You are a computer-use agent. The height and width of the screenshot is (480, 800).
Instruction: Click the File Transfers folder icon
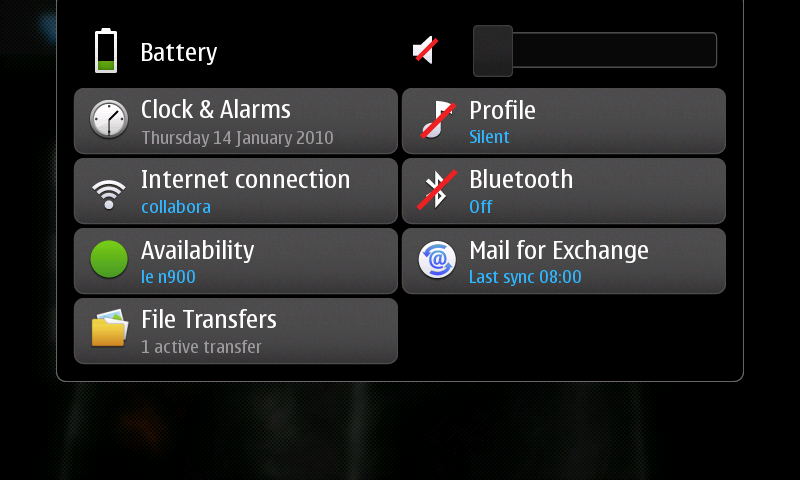point(109,328)
